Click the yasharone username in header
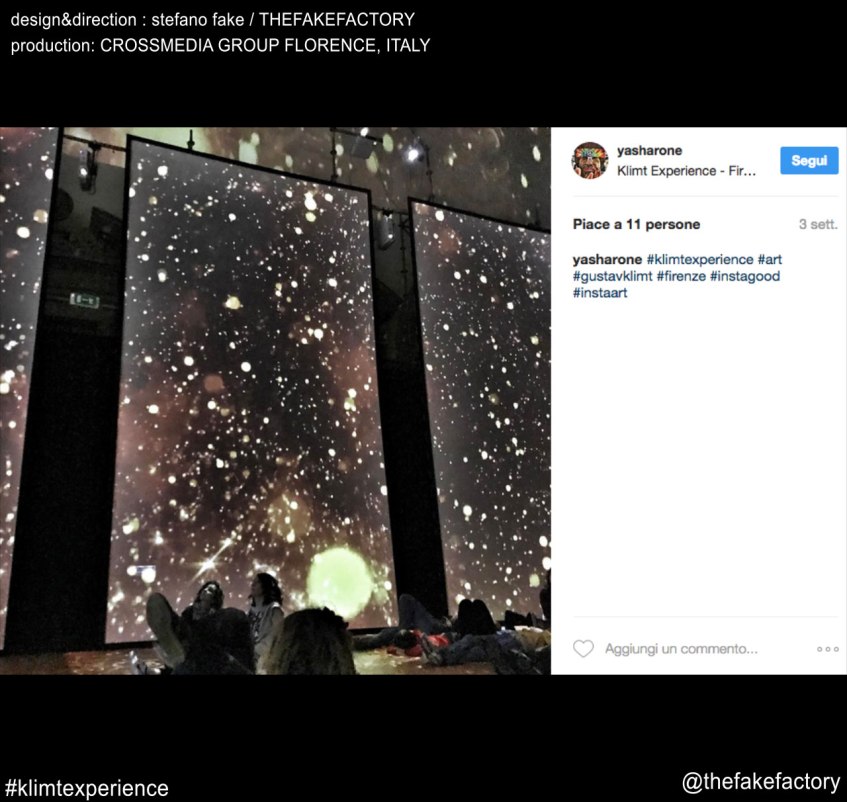The width and height of the screenshot is (847, 802). click(649, 150)
